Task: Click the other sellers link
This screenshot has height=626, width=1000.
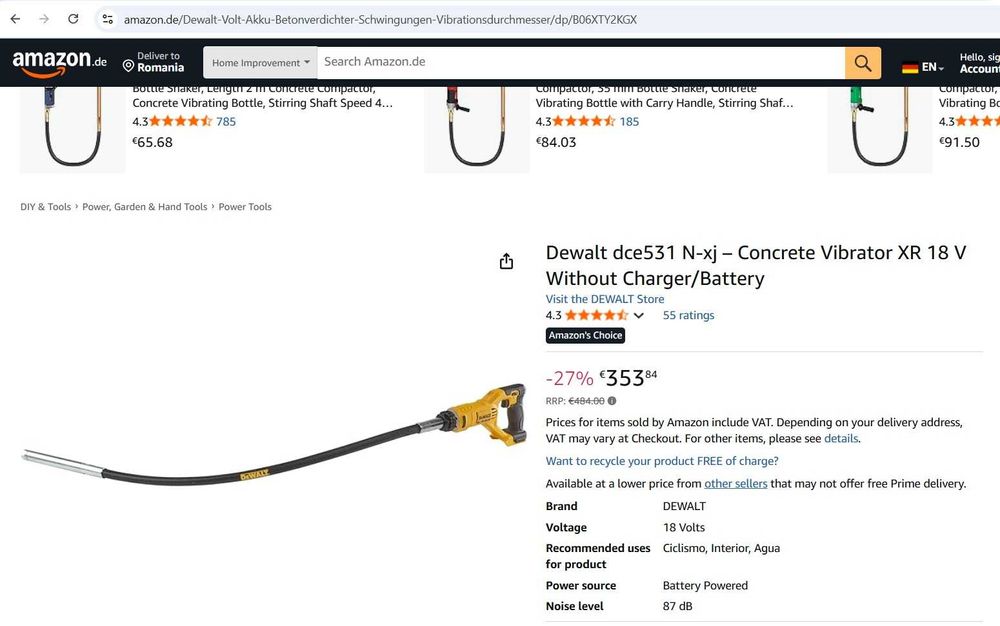Action: [x=735, y=484]
